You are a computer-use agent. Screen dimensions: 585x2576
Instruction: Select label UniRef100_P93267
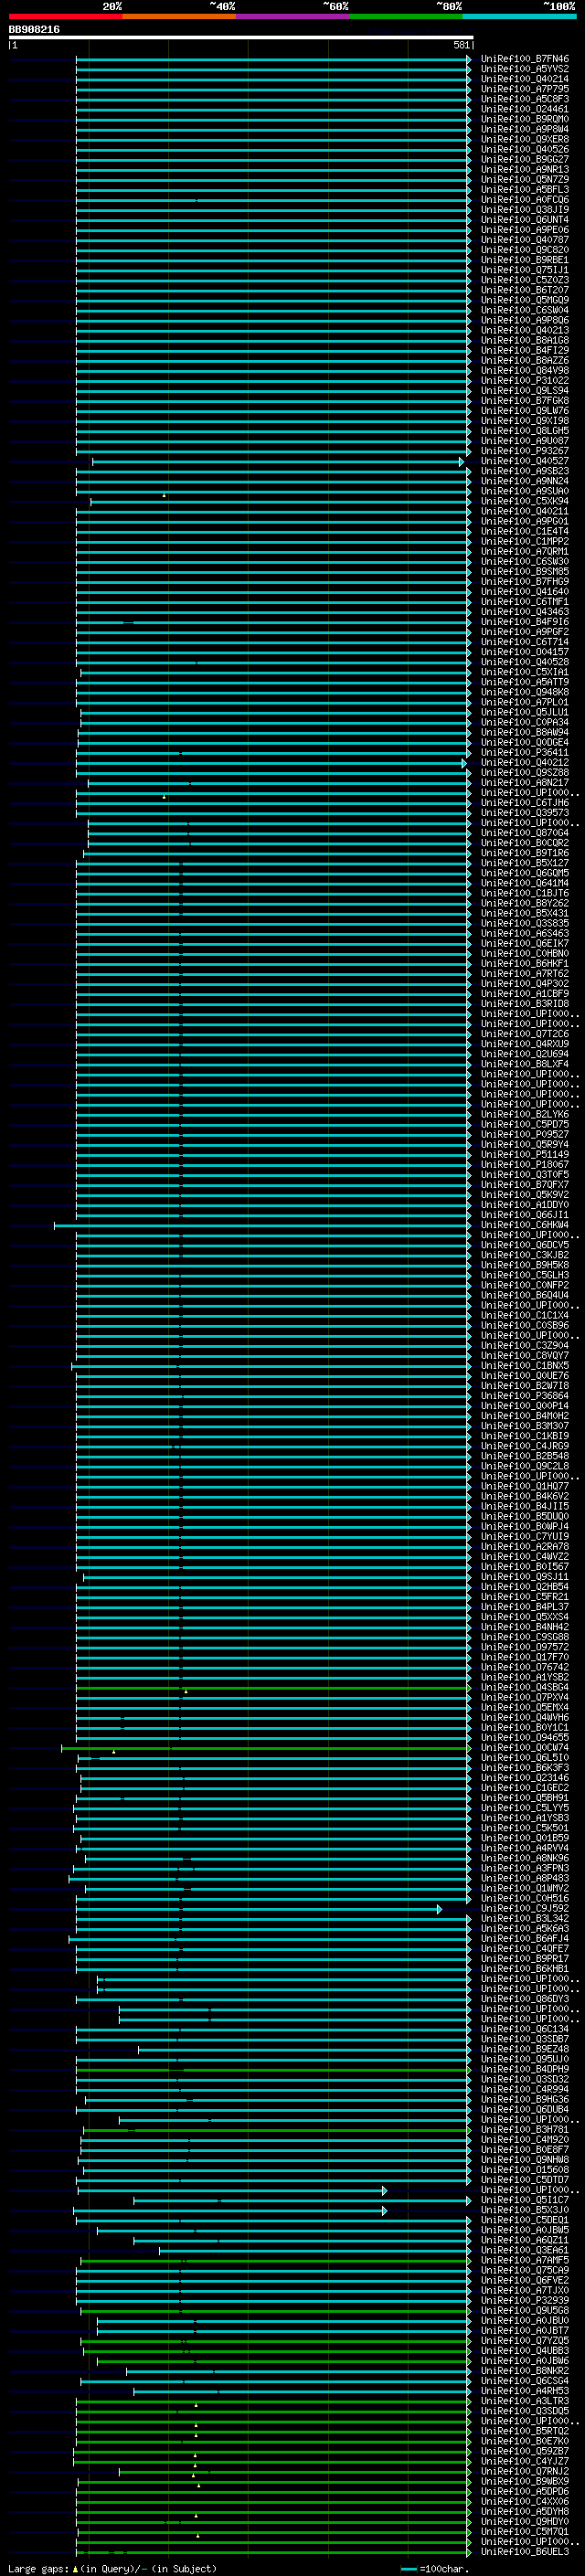tap(524, 451)
